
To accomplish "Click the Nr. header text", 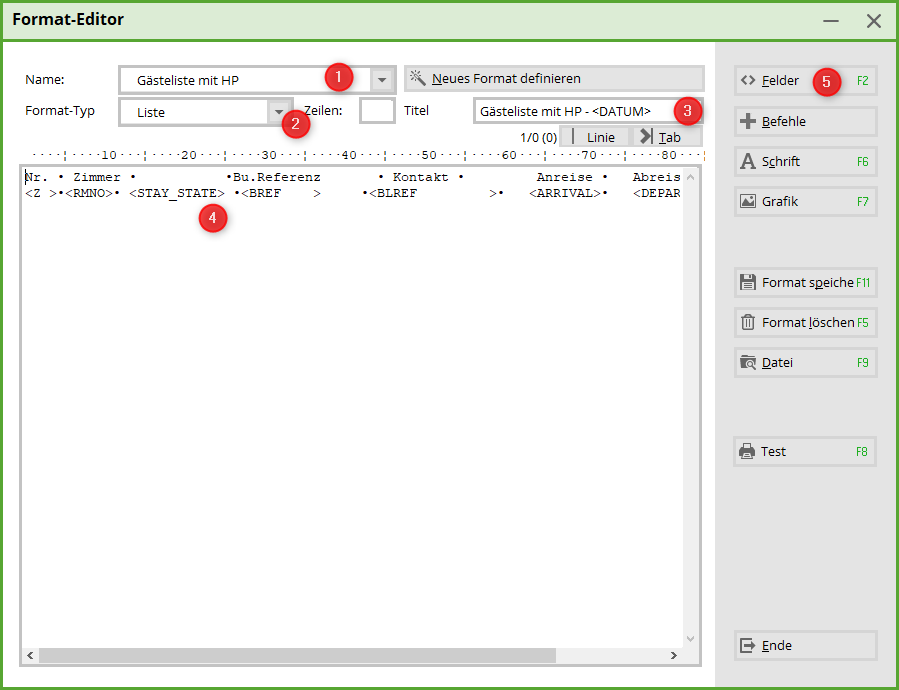I will [x=36, y=177].
